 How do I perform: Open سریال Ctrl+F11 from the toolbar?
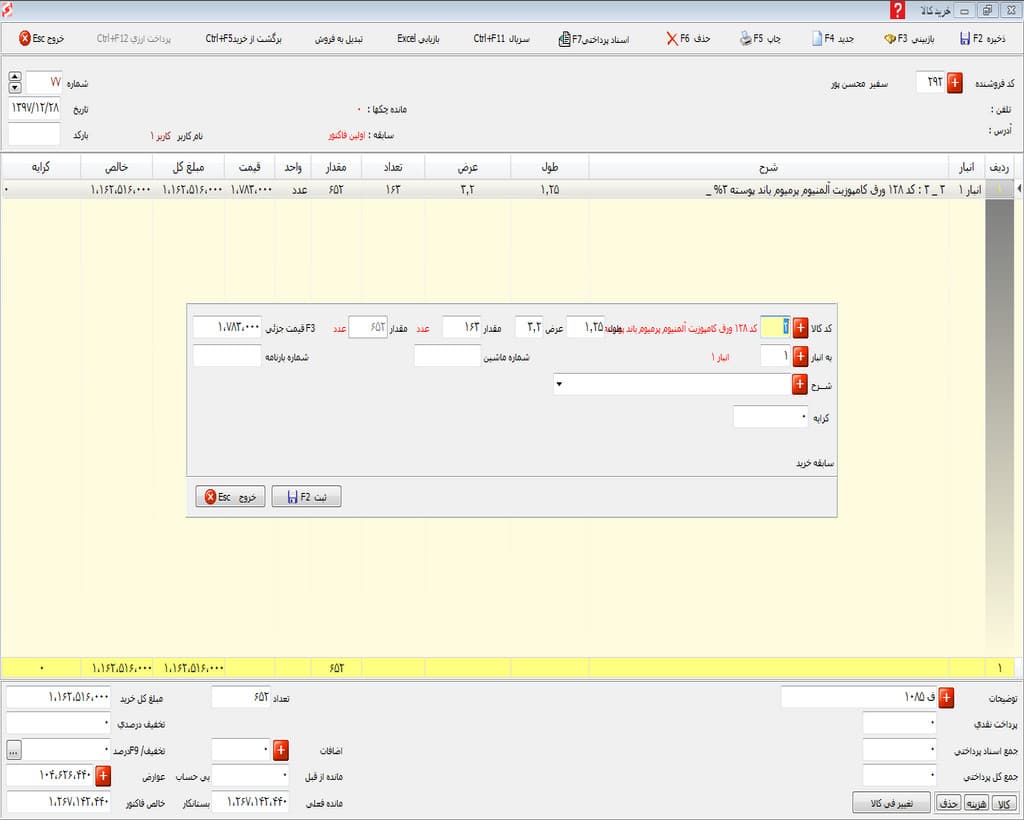pyautogui.click(x=501, y=39)
